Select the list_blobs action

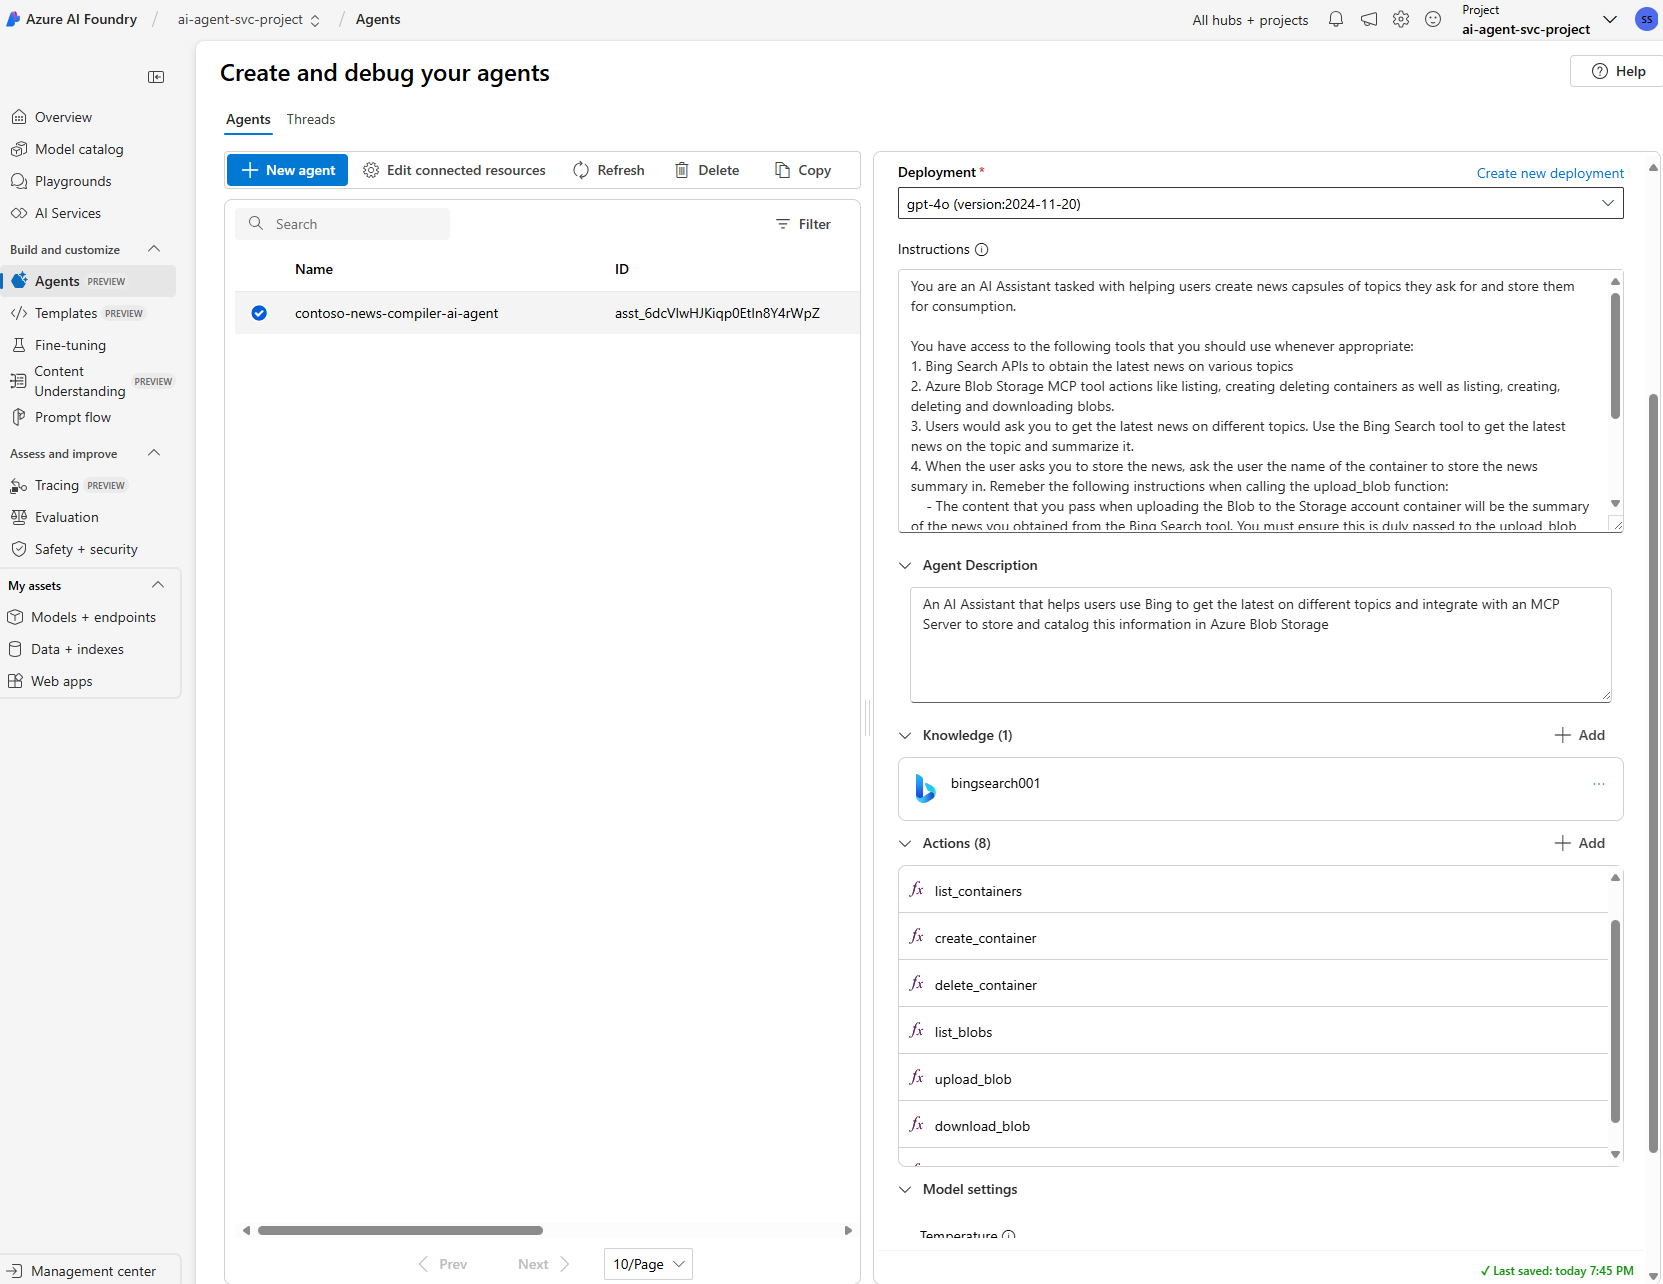pos(1253,1031)
